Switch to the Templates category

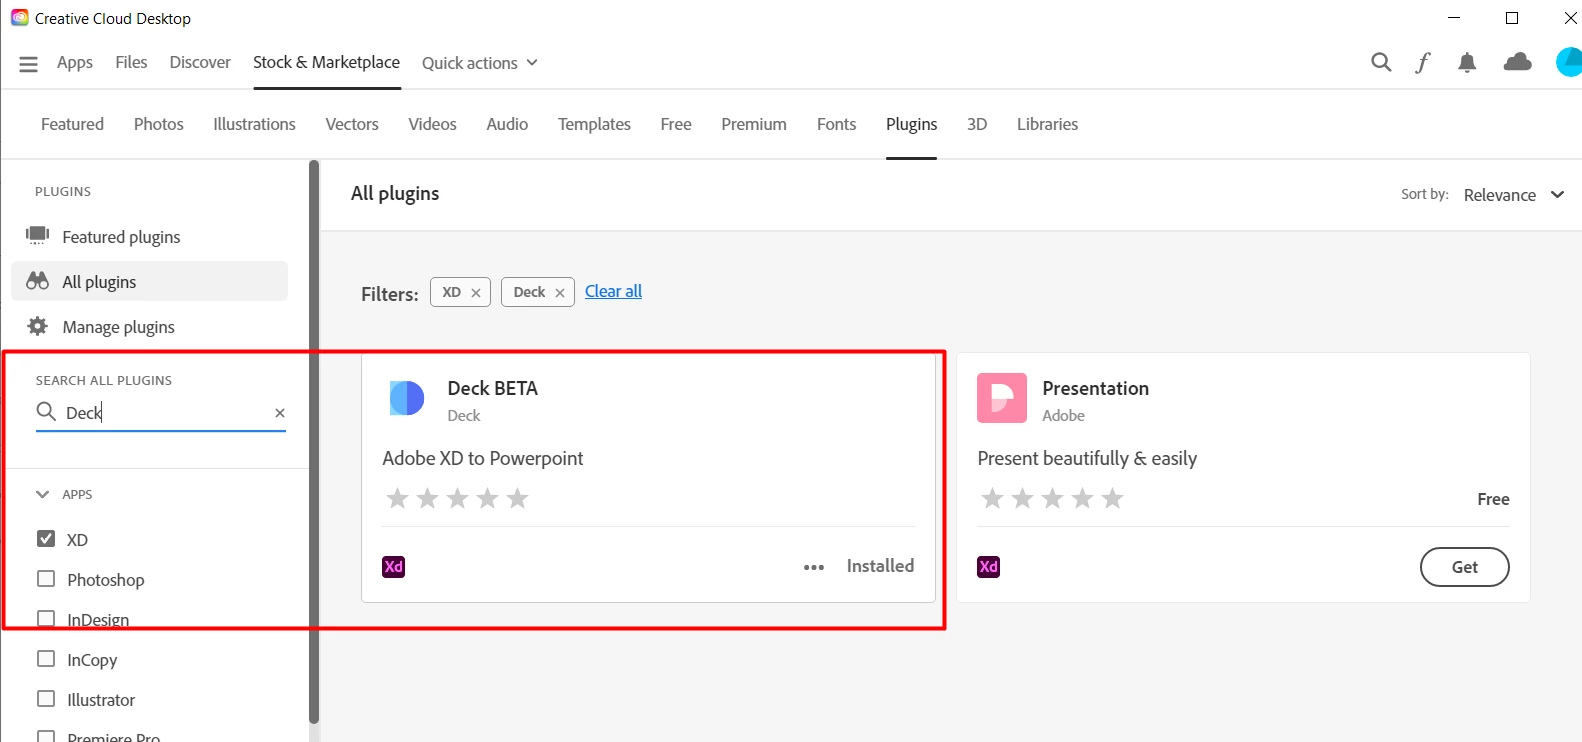click(x=594, y=124)
